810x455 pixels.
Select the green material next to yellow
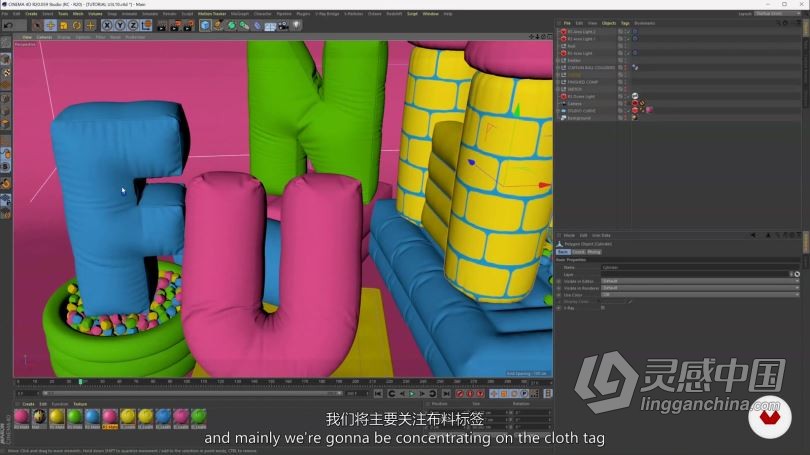coord(75,416)
